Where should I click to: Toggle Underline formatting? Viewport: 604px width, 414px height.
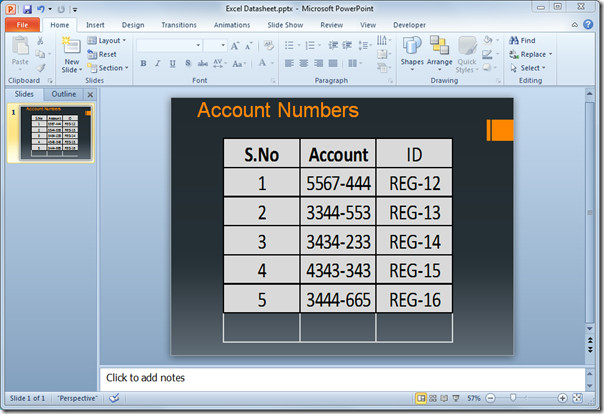tap(173, 64)
